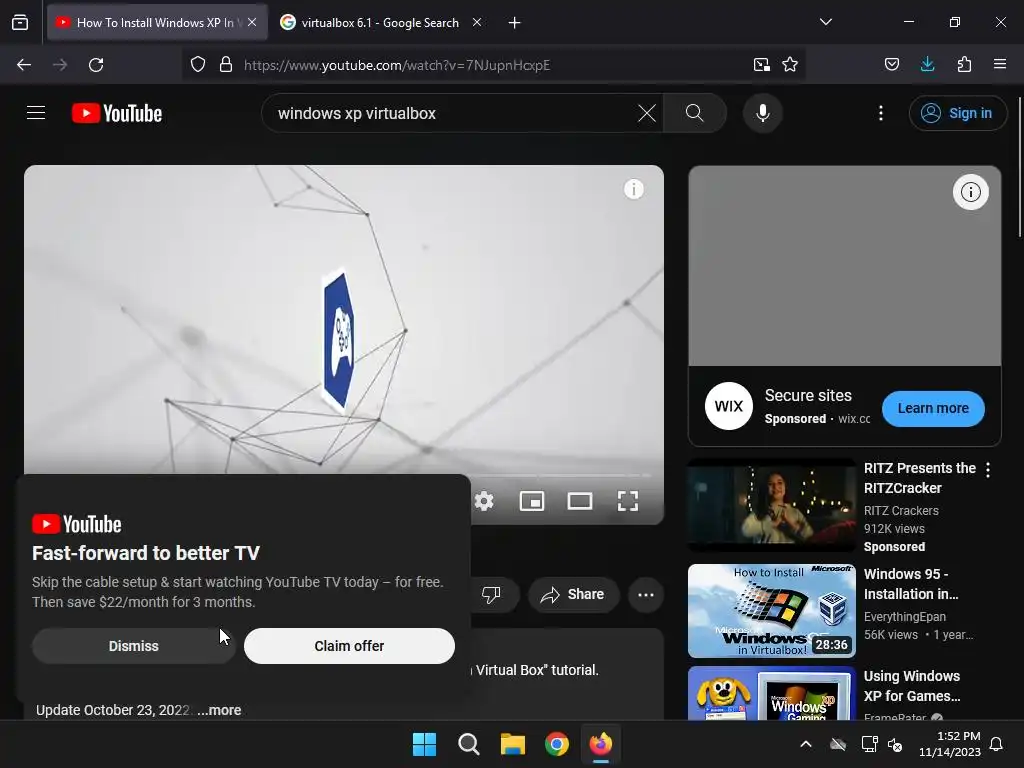
Task: Go to YouTube home via logo
Action: click(x=117, y=113)
